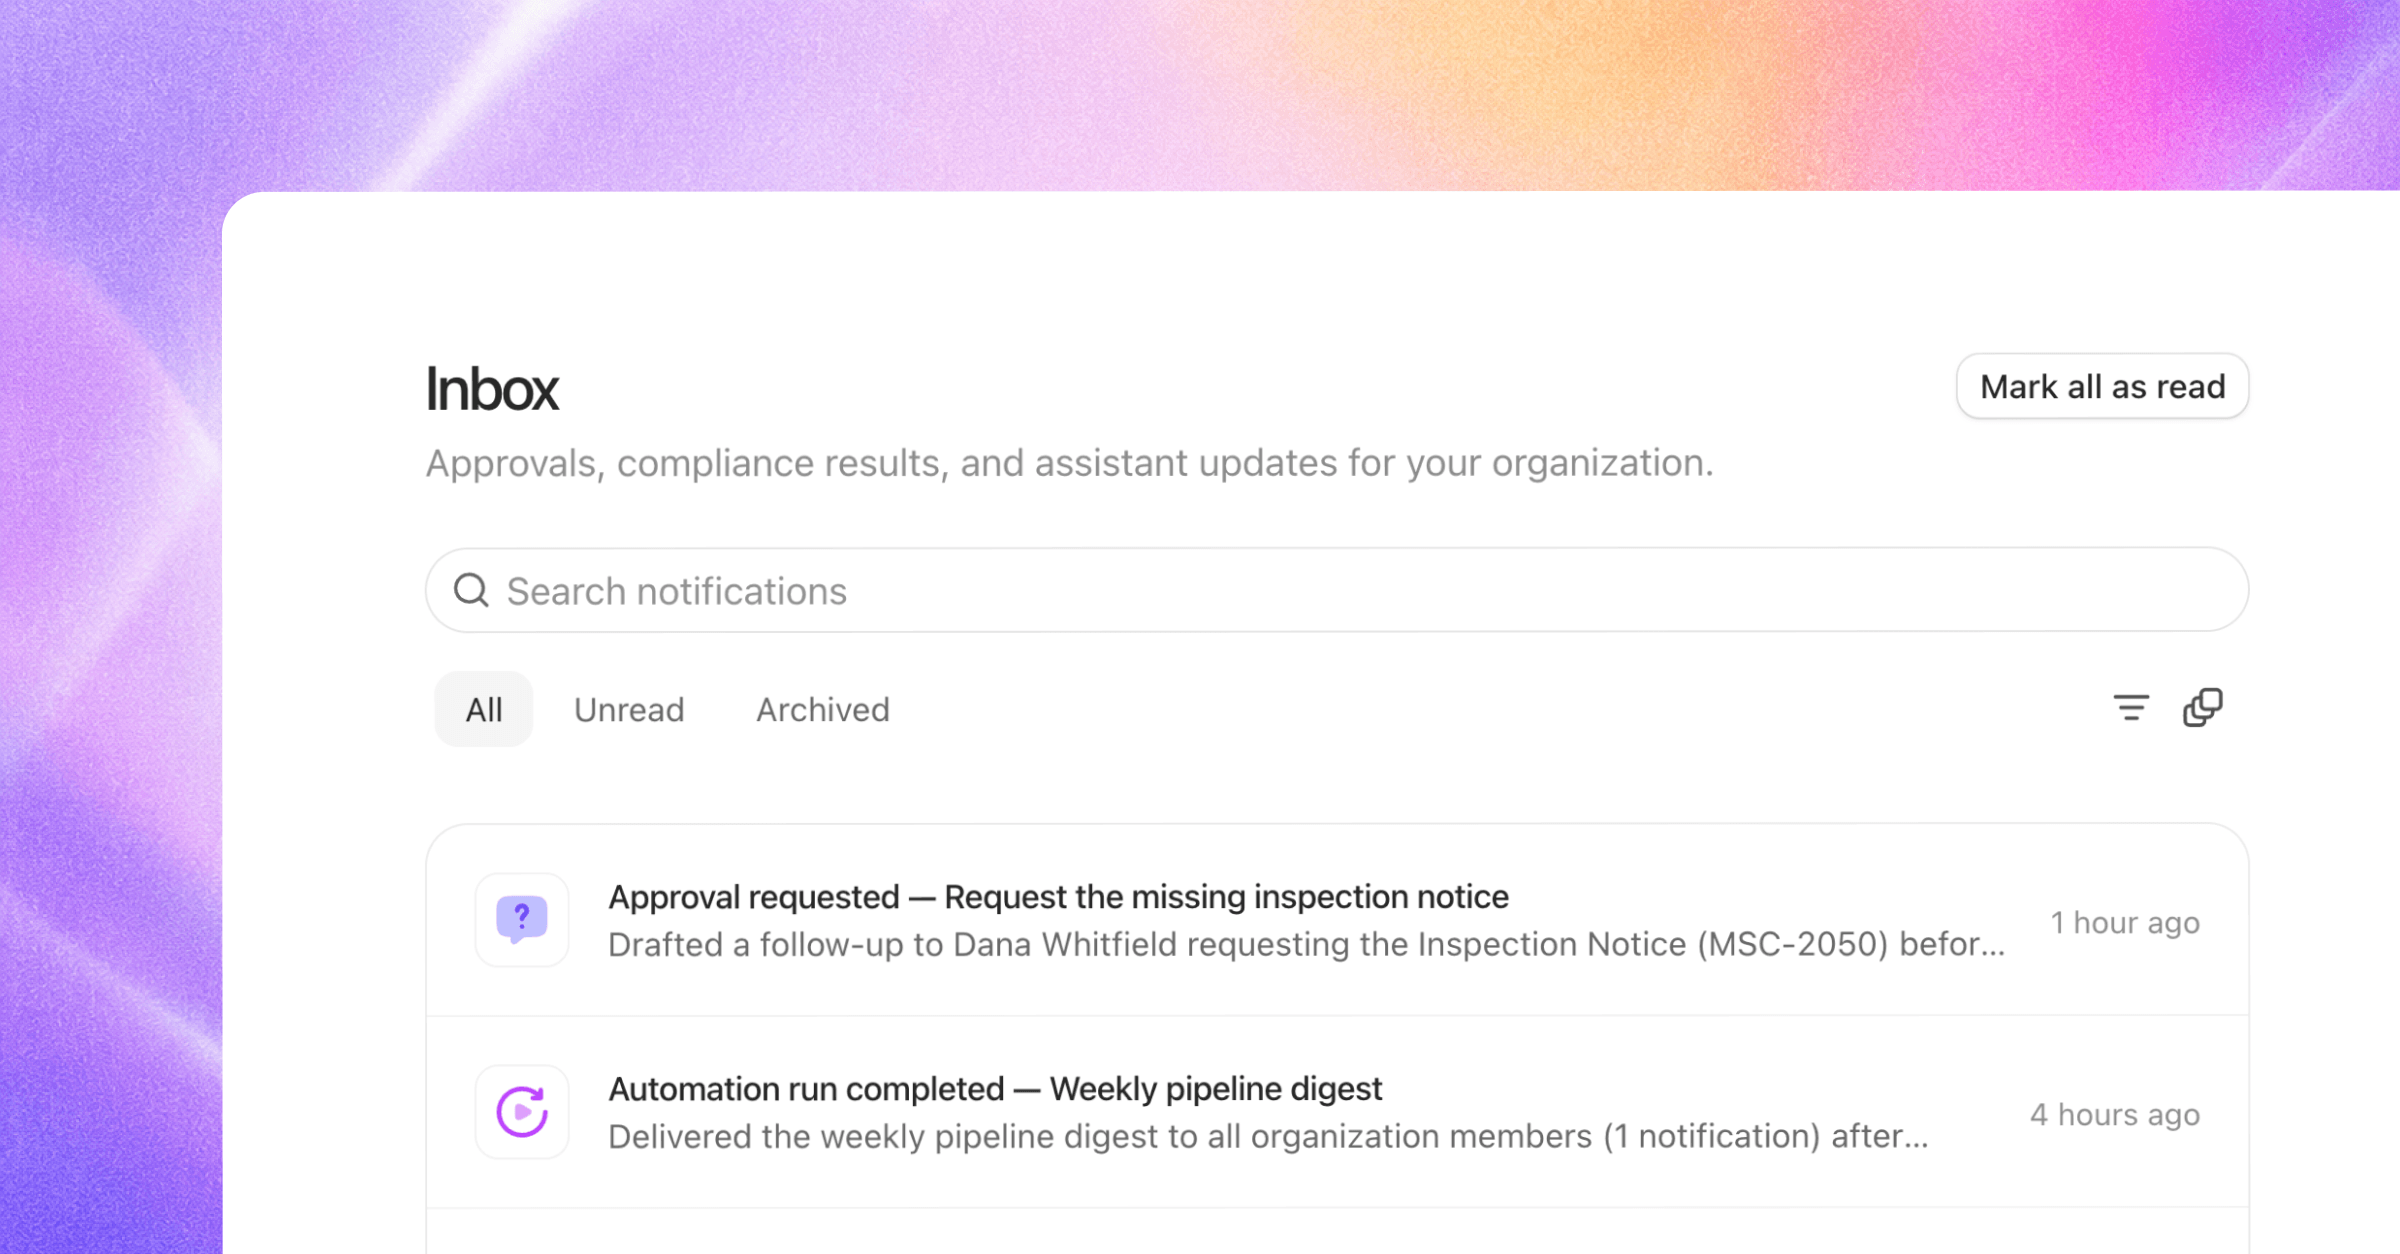Click the weekly pipeline digest delivery description
2400x1254 pixels.
point(1268,1136)
